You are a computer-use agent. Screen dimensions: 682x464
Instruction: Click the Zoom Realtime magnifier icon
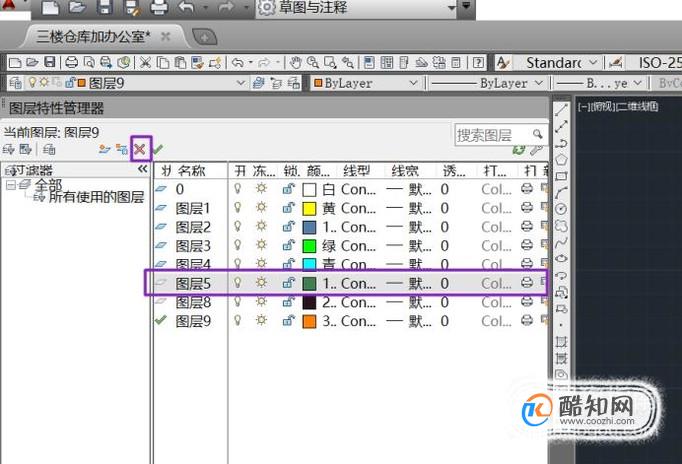313,63
